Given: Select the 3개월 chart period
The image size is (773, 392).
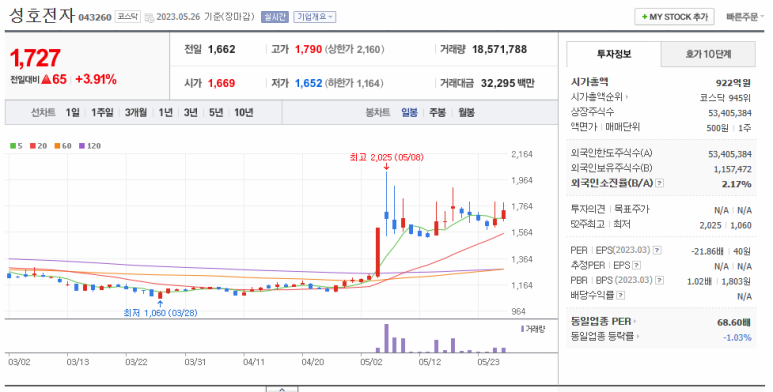Looking at the screenshot, I should 136,112.
